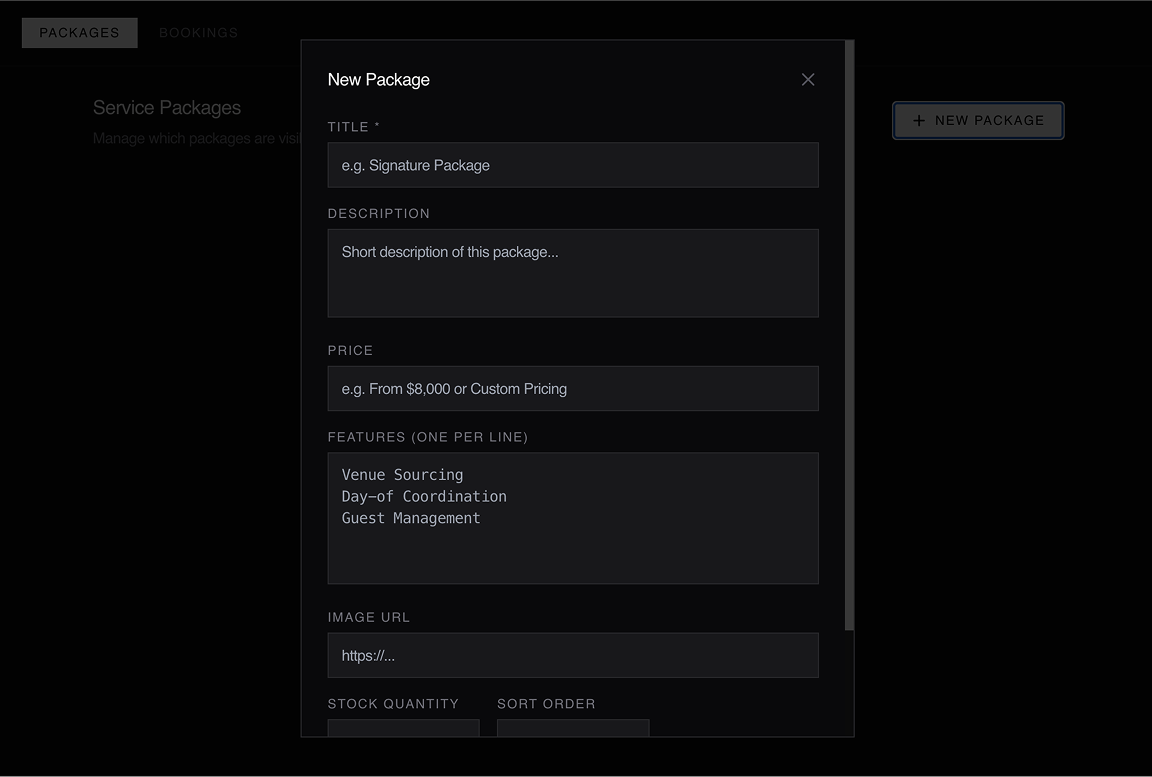The width and height of the screenshot is (1152, 777).
Task: Focus the Features text area
Action: 572,518
